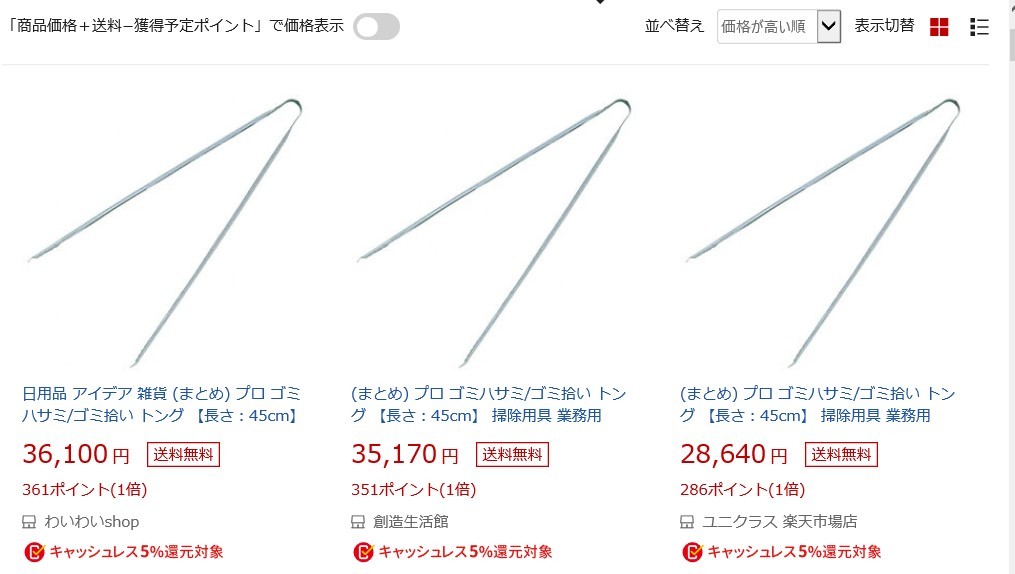Viewport: 1015px width, 574px height.
Task: Click cashless badge icon under 創造生活館
Action: point(363,552)
